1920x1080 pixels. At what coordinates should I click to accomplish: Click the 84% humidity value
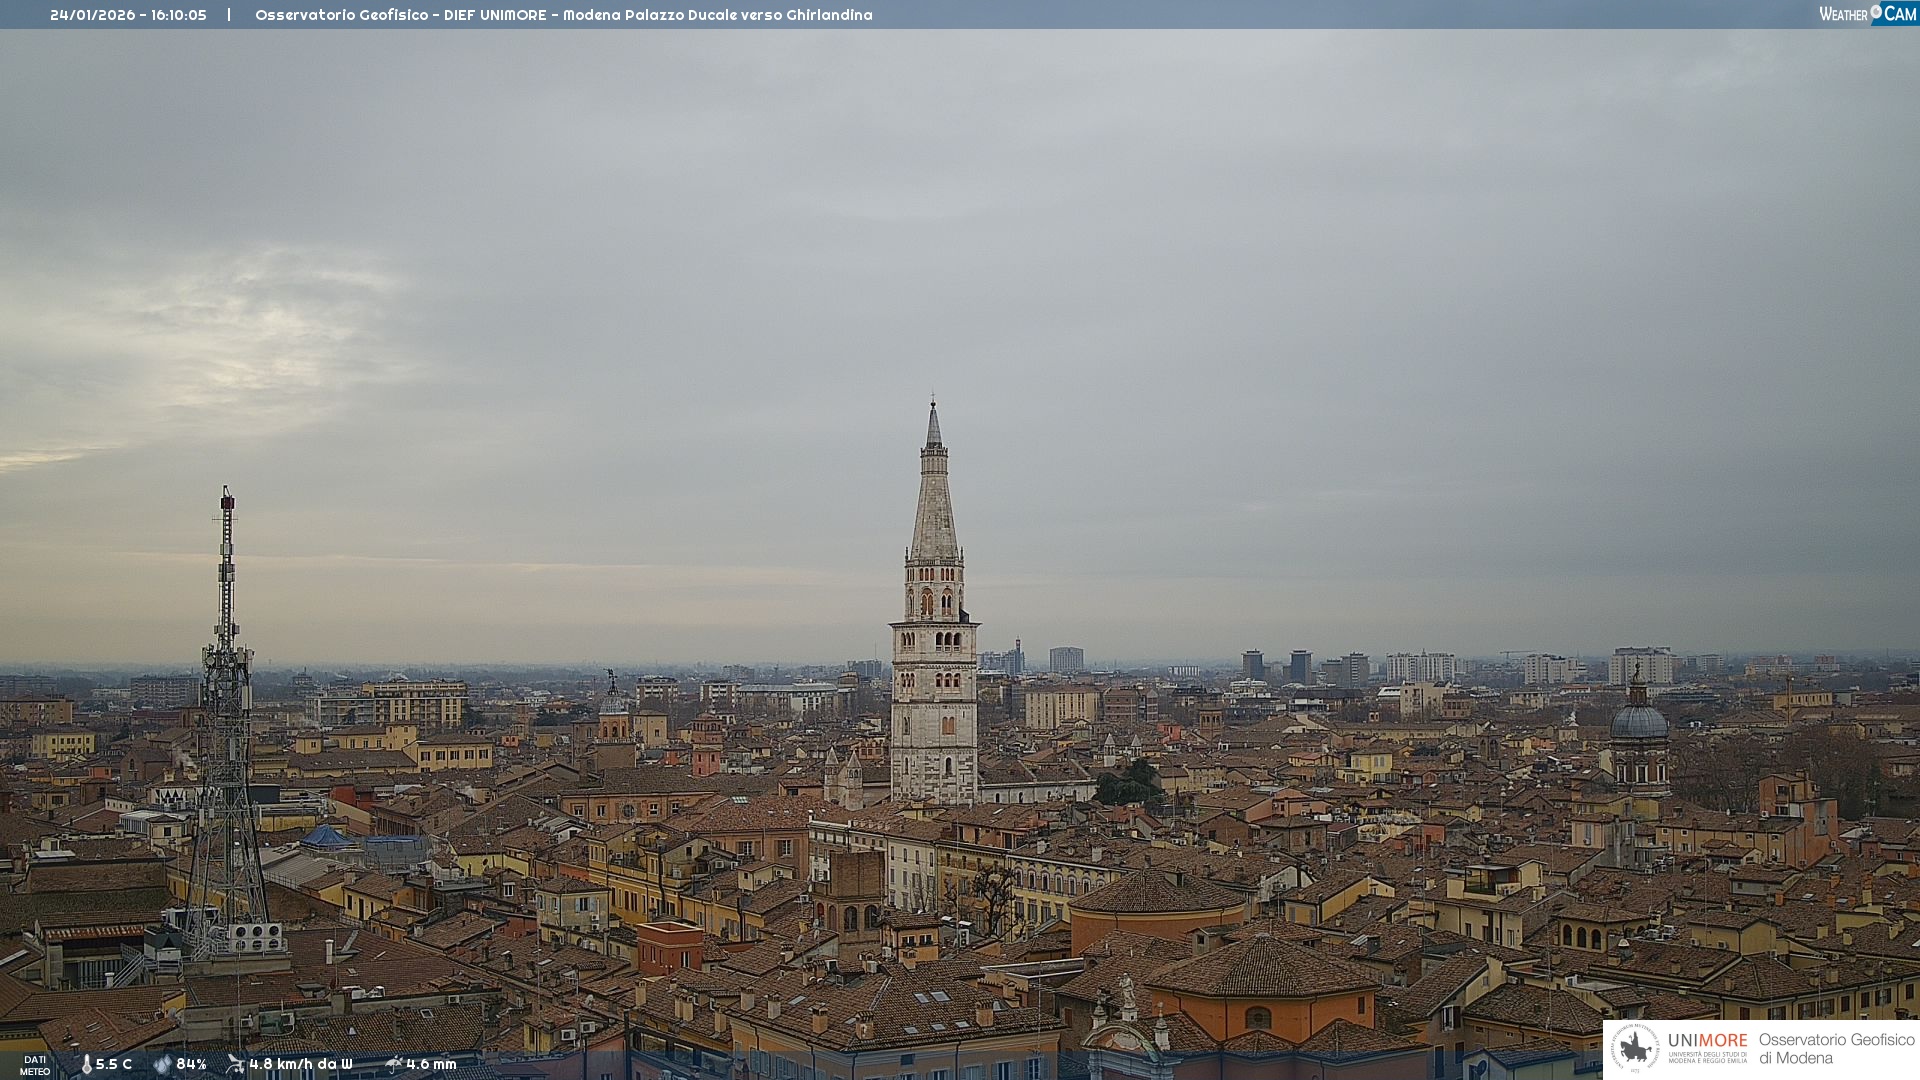[191, 1064]
